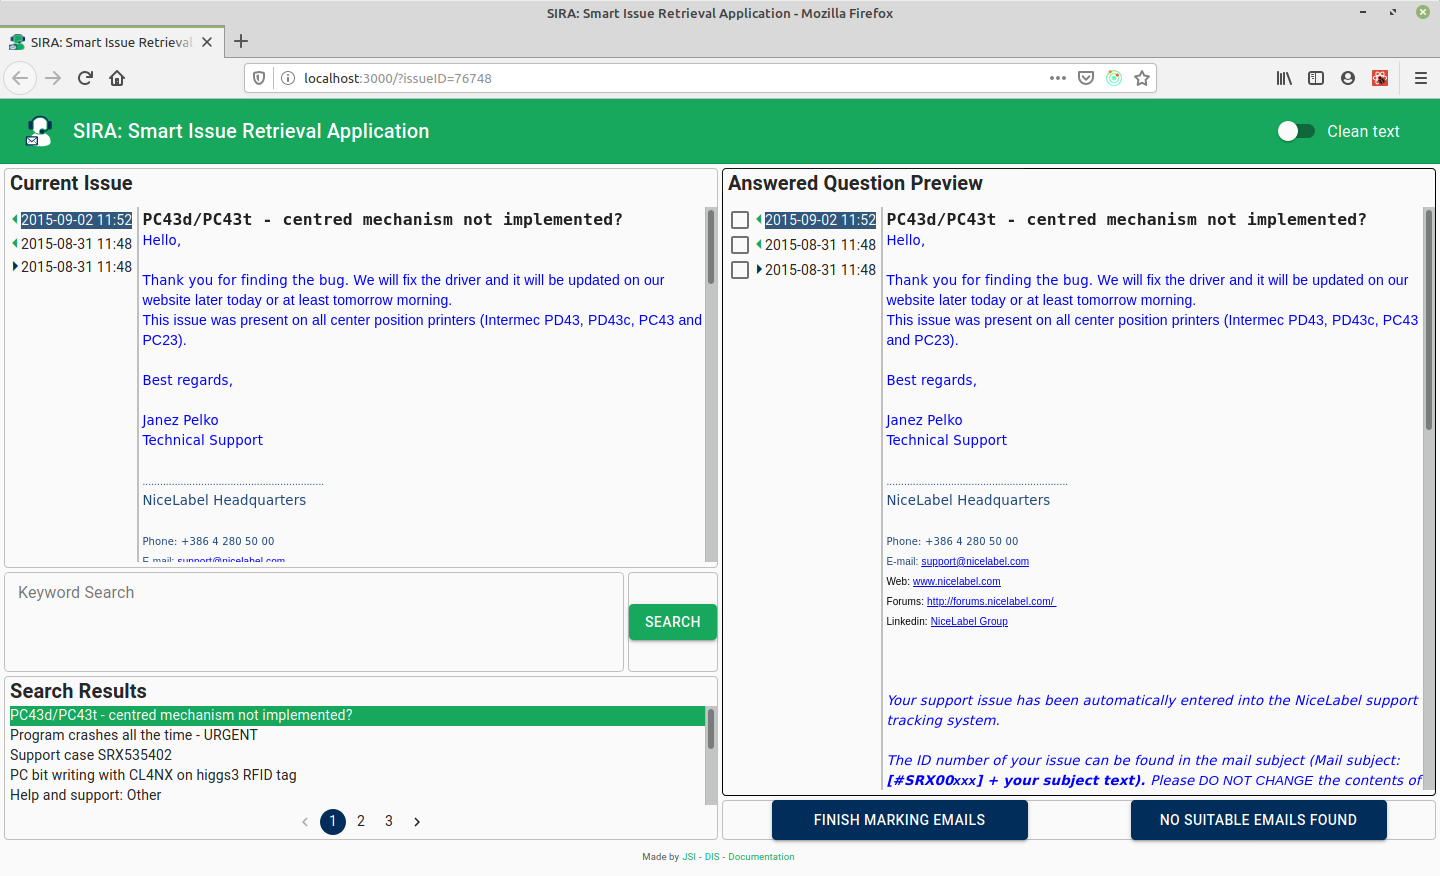Click No Suitable Emails Found button
This screenshot has height=876, width=1440.
[1258, 820]
